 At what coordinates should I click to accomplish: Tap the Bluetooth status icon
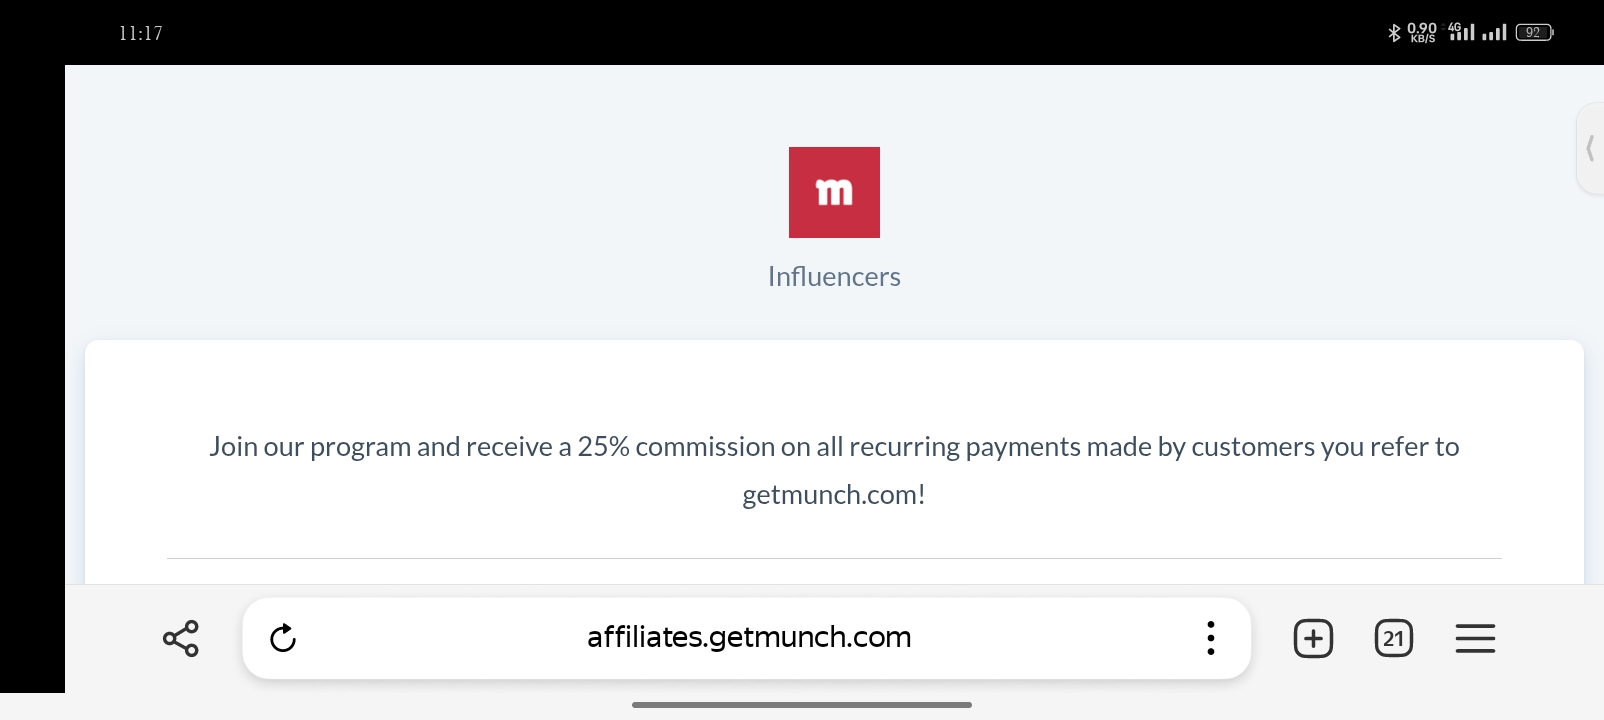click(1394, 33)
